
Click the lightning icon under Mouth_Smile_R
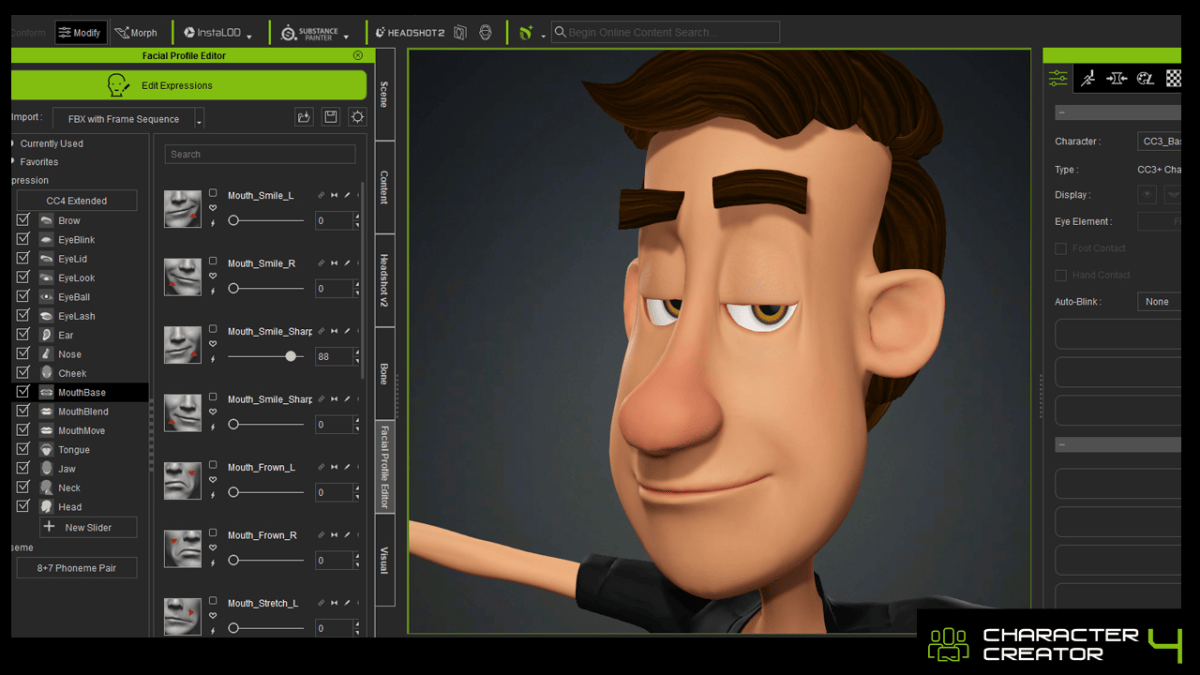[x=213, y=290]
